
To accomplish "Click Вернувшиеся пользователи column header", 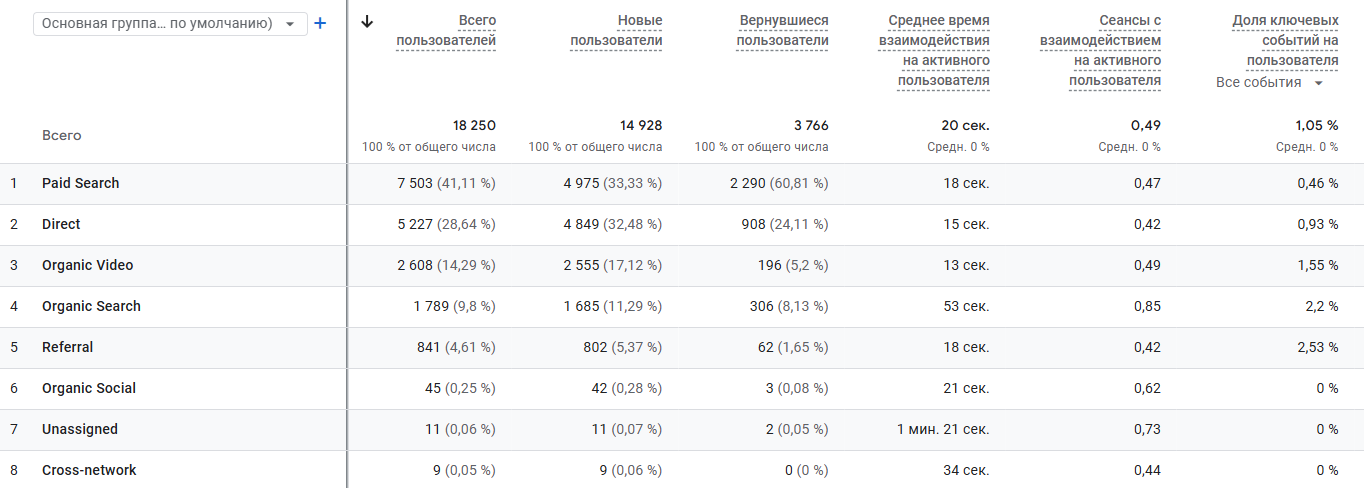I will pyautogui.click(x=783, y=31).
